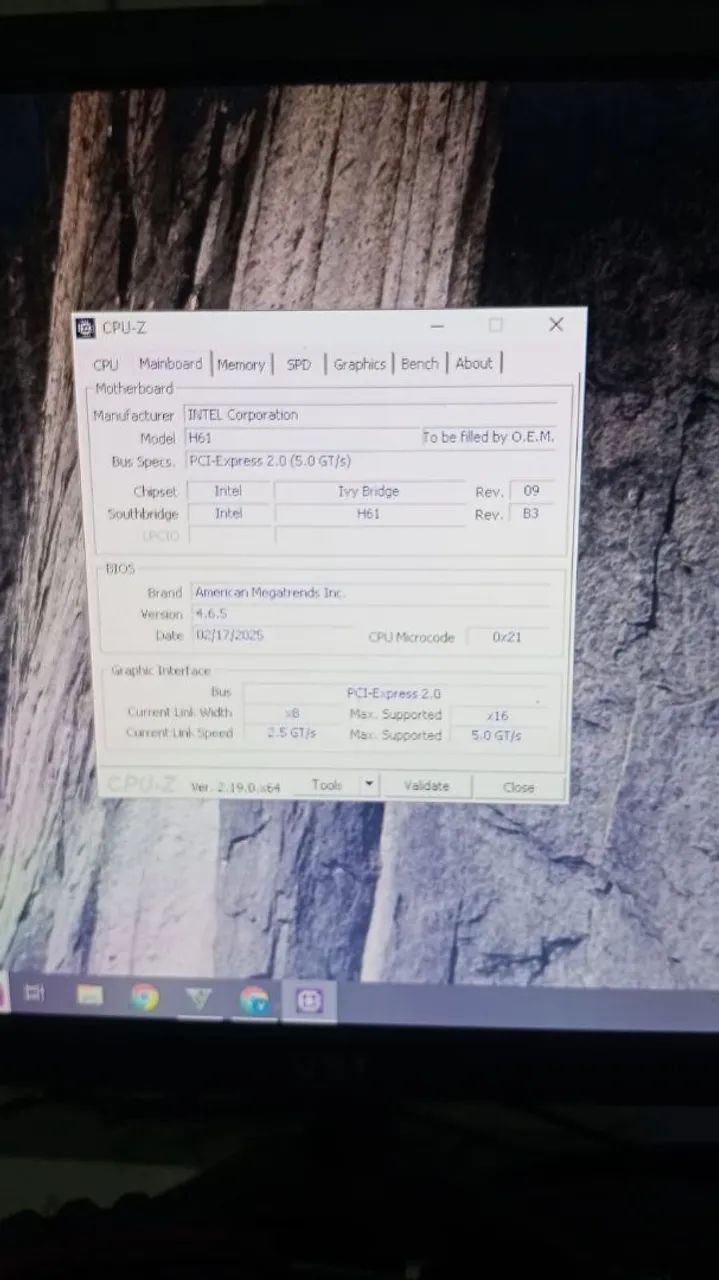The image size is (719, 1280).
Task: Launch Google Chrome from the taskbar
Action: coord(145,997)
